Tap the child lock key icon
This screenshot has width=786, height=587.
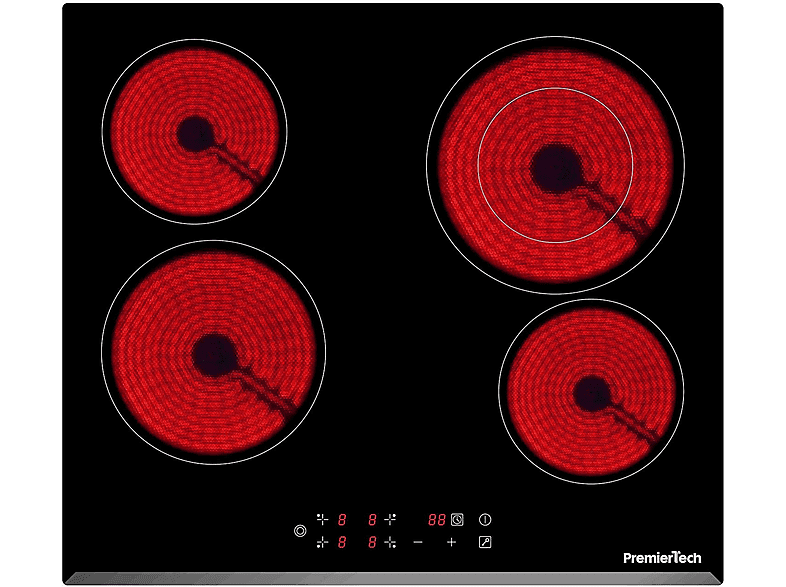(486, 542)
